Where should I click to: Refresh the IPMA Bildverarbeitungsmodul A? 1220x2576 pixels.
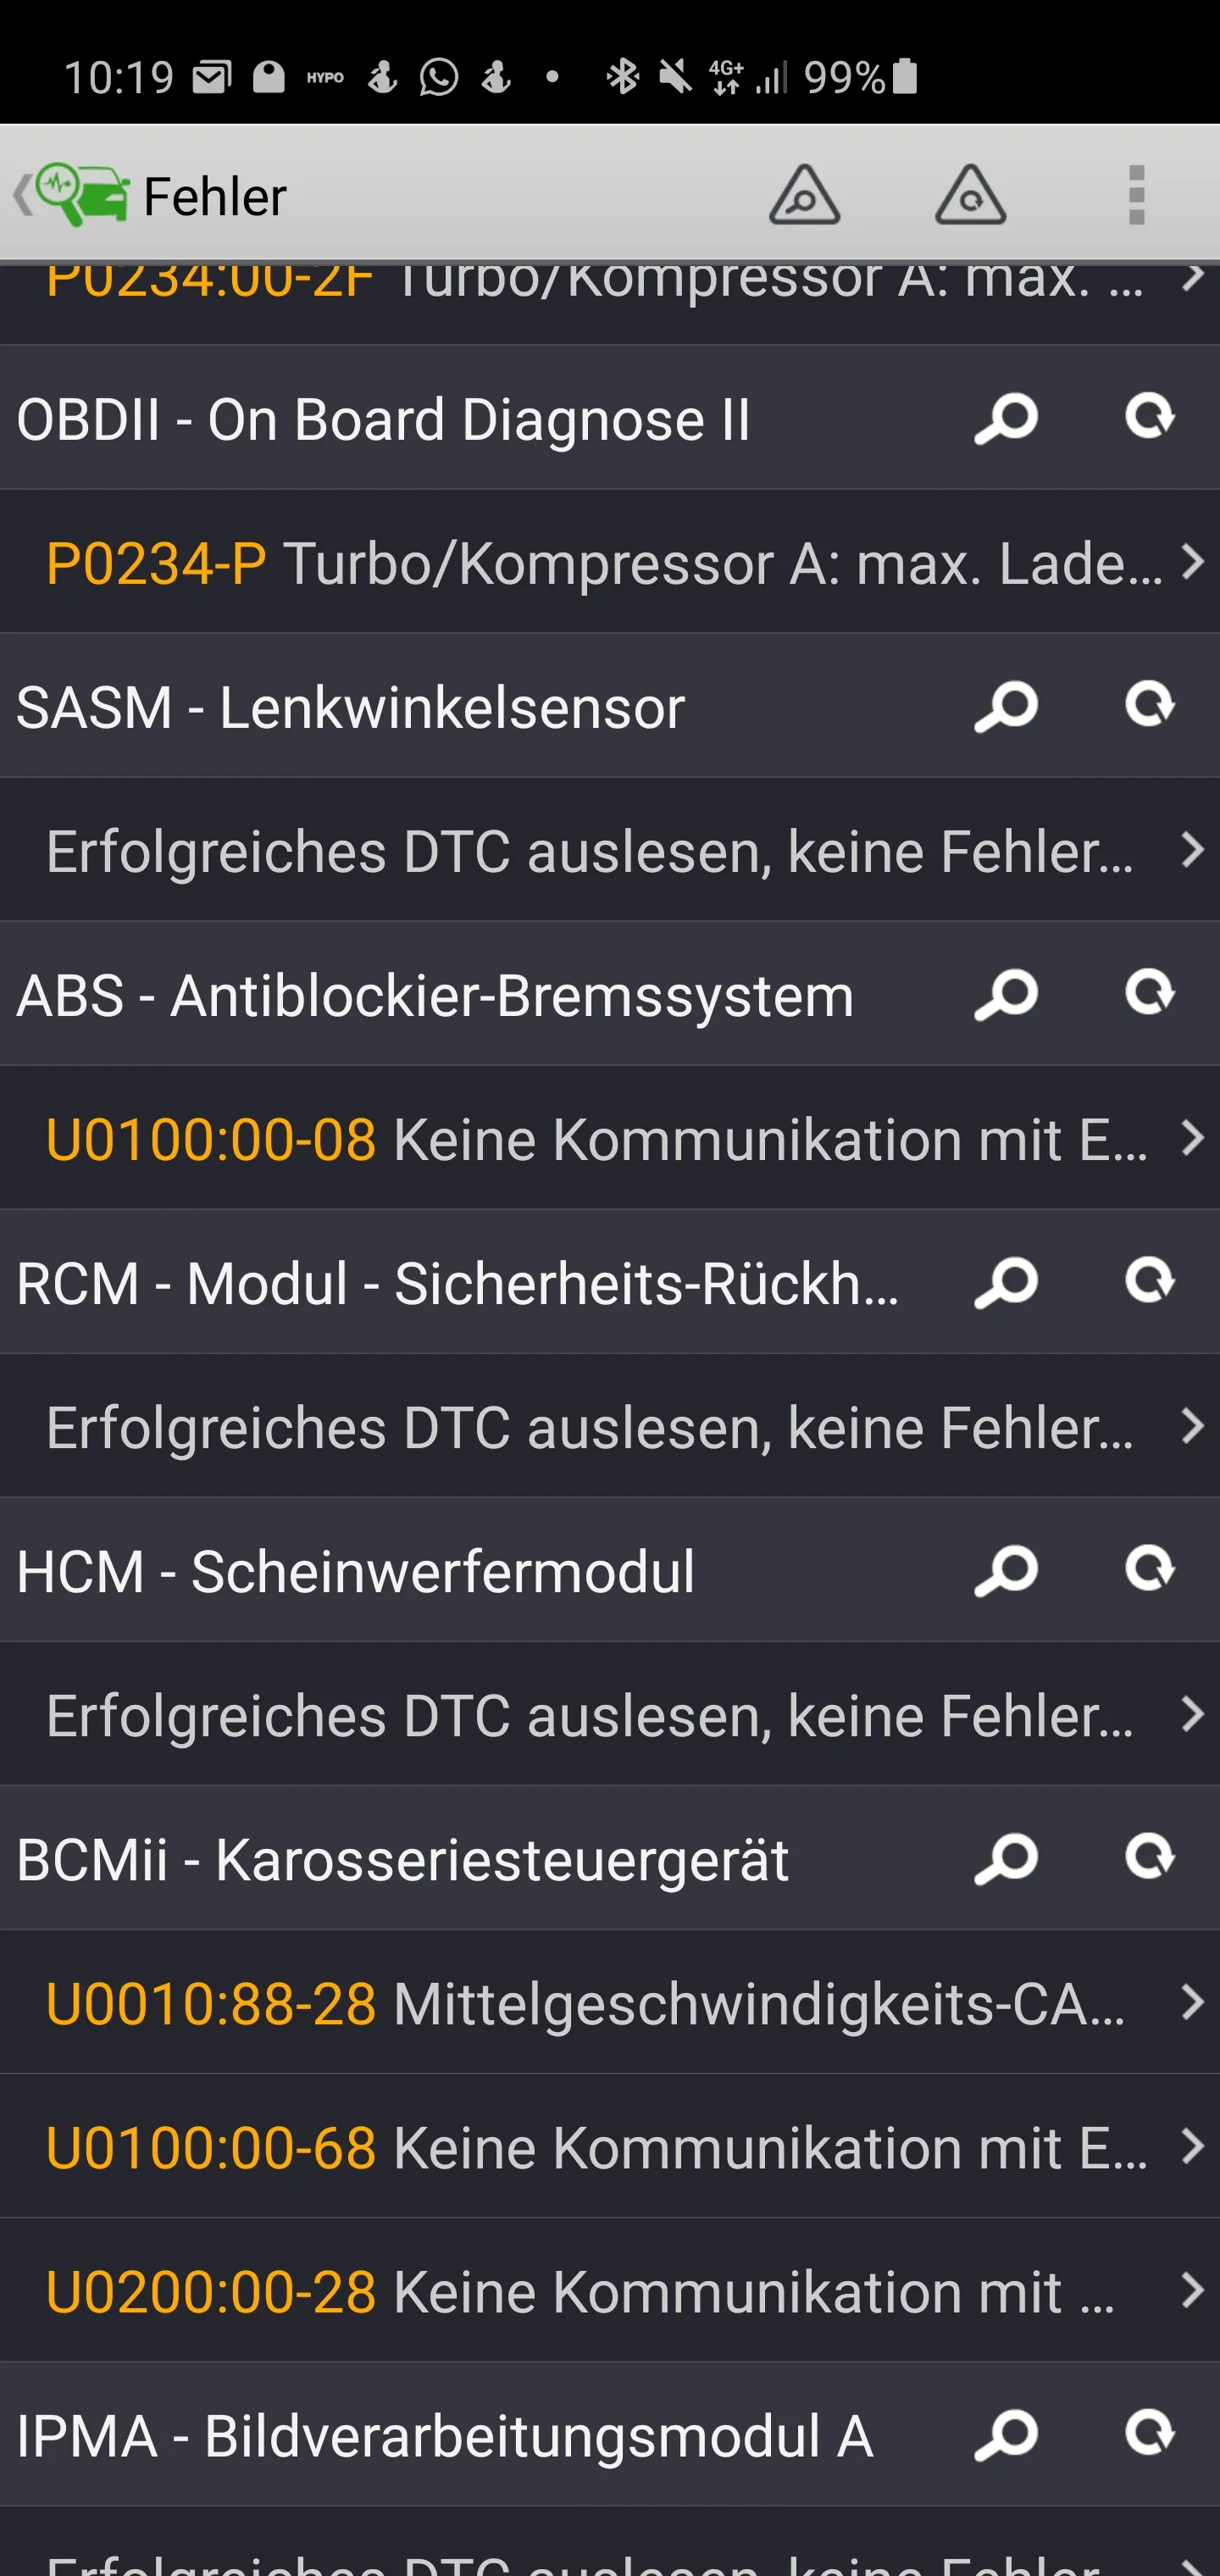tap(1150, 2433)
